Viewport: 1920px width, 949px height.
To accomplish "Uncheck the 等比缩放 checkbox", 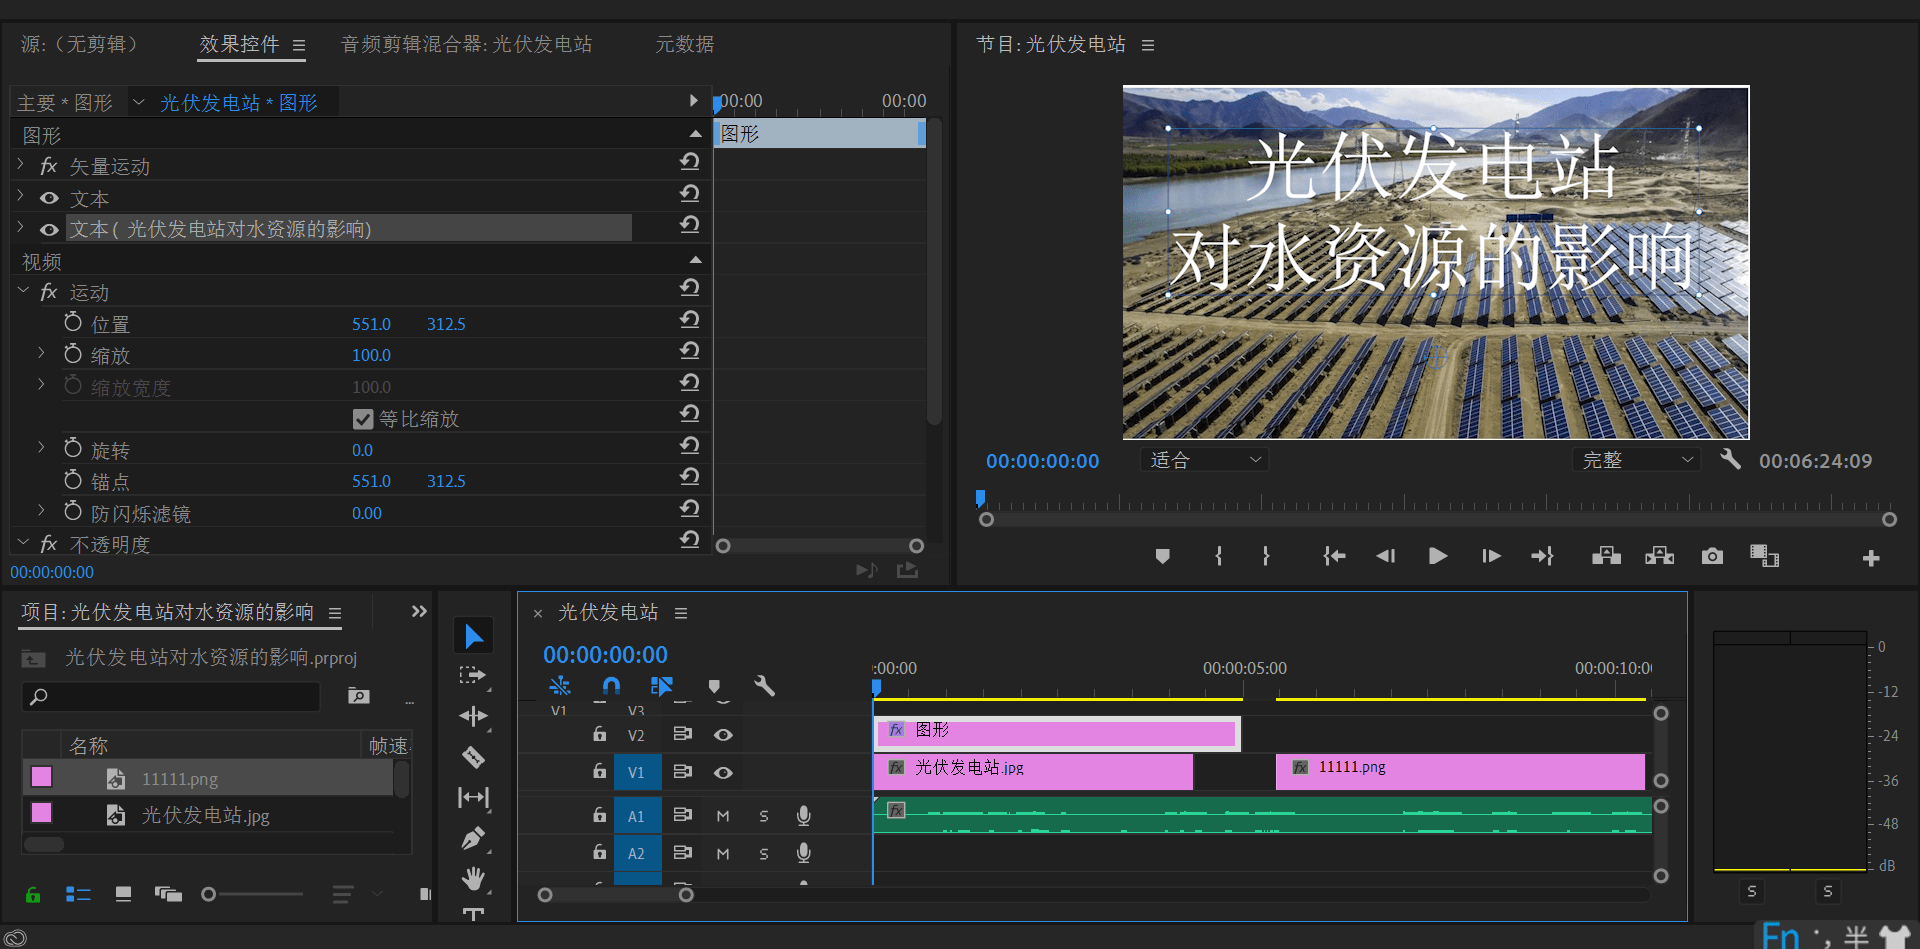I will pyautogui.click(x=363, y=419).
